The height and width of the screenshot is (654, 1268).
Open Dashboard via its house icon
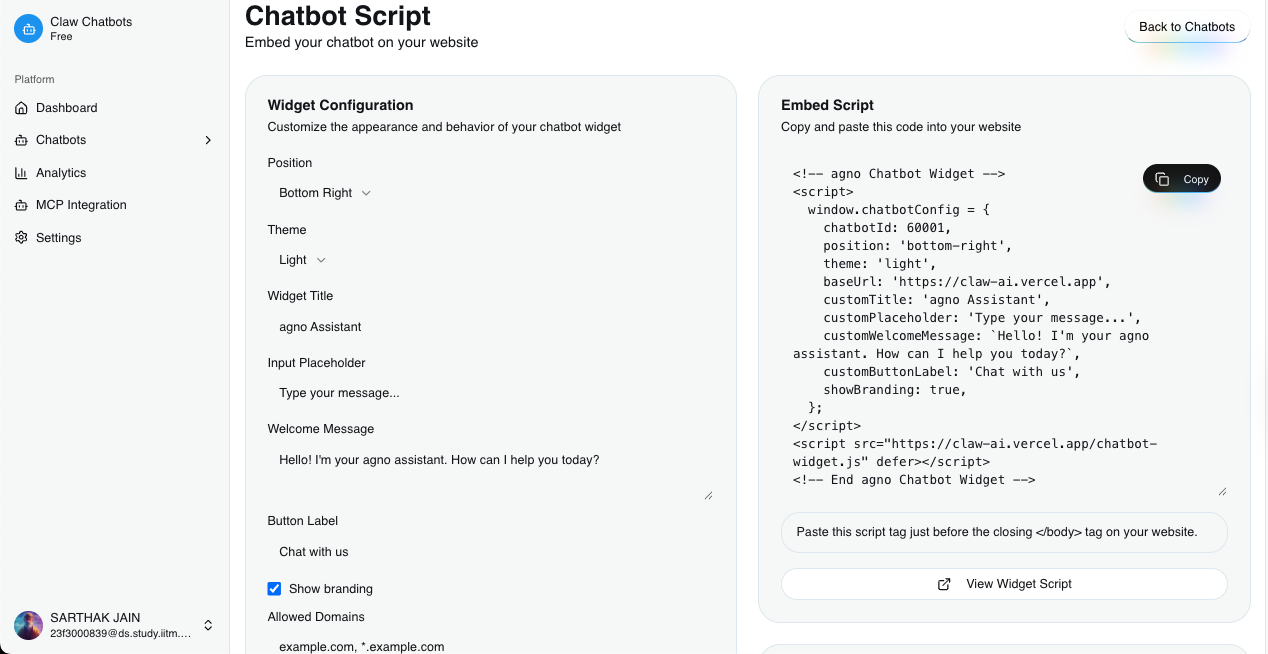tap(21, 108)
